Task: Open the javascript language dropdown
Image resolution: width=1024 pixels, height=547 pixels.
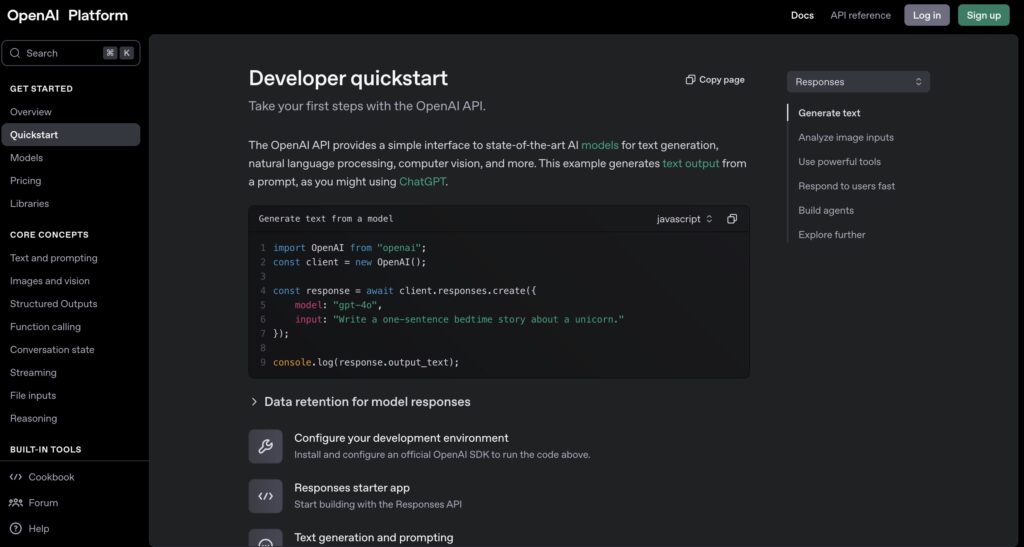Action: [684, 219]
